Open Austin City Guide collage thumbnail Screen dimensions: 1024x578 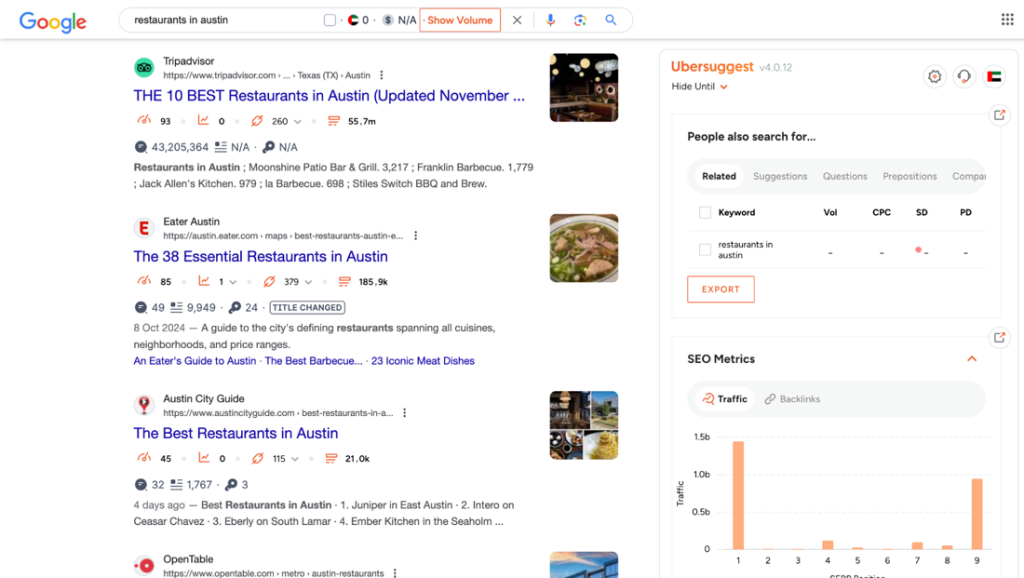[584, 425]
